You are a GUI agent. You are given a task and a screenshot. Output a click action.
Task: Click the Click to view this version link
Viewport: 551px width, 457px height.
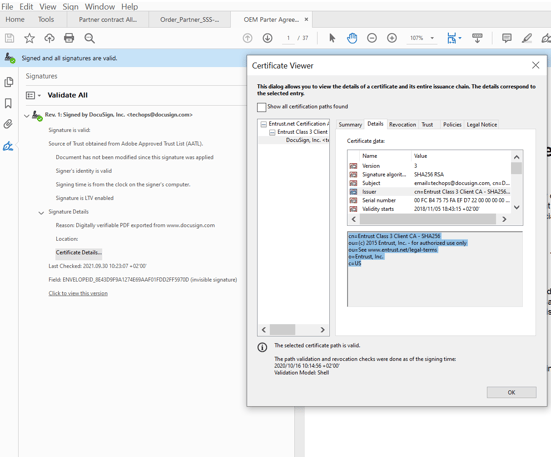[78, 293]
